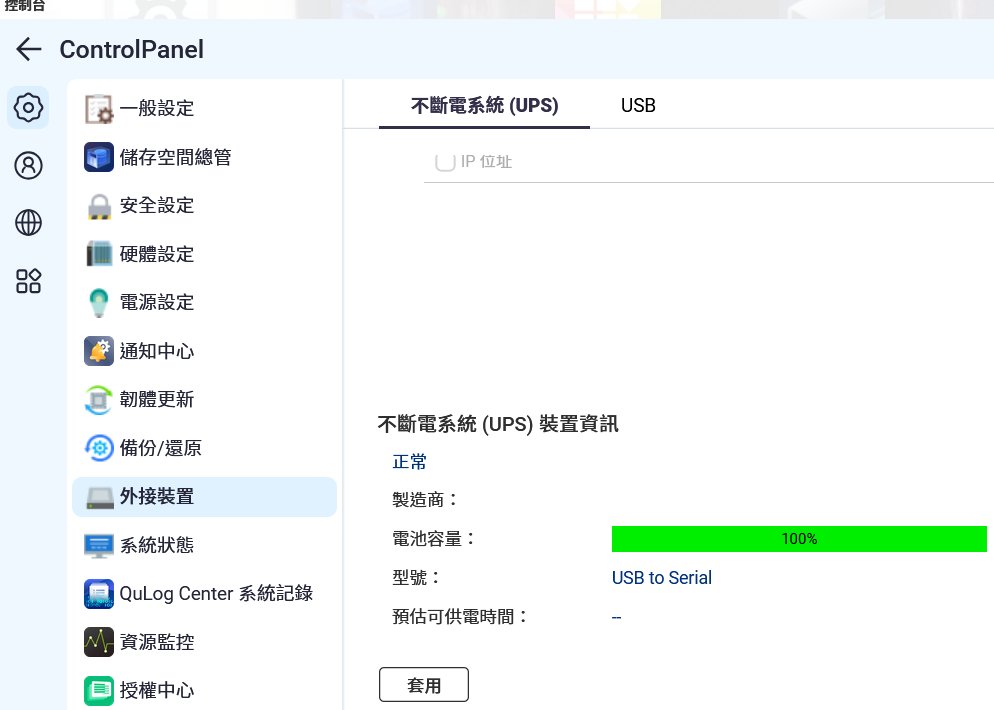Open the system settings gear category
This screenshot has width=994, height=710.
click(x=28, y=107)
